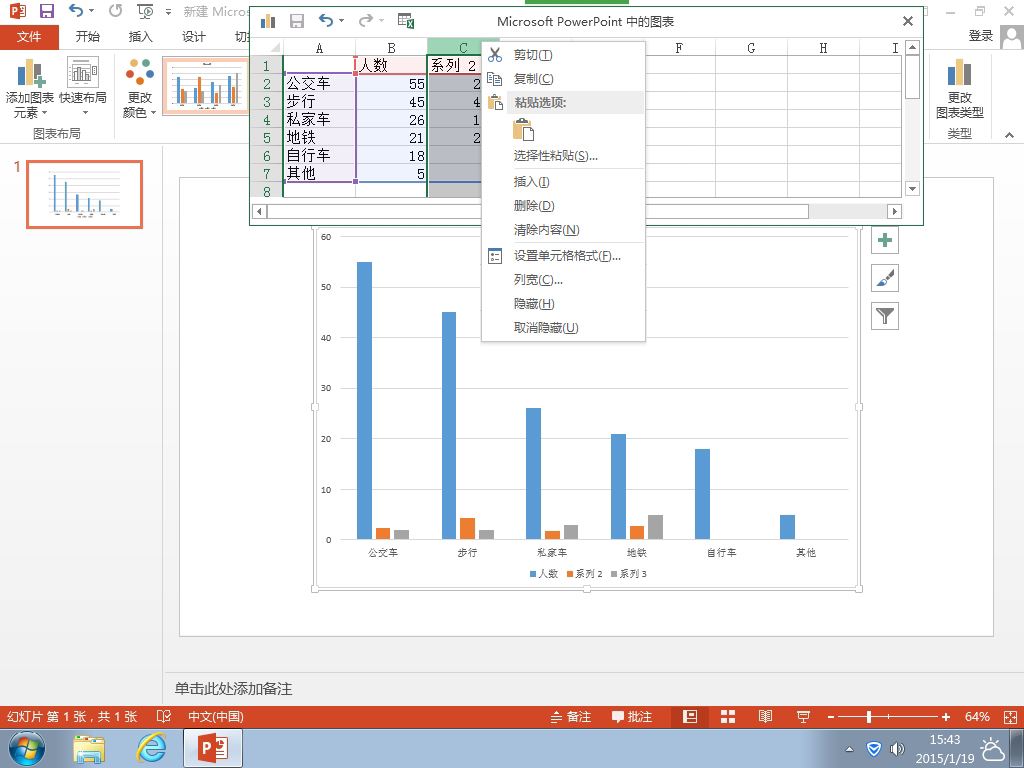Click the 私家车 cell in the data sheet

coord(319,120)
